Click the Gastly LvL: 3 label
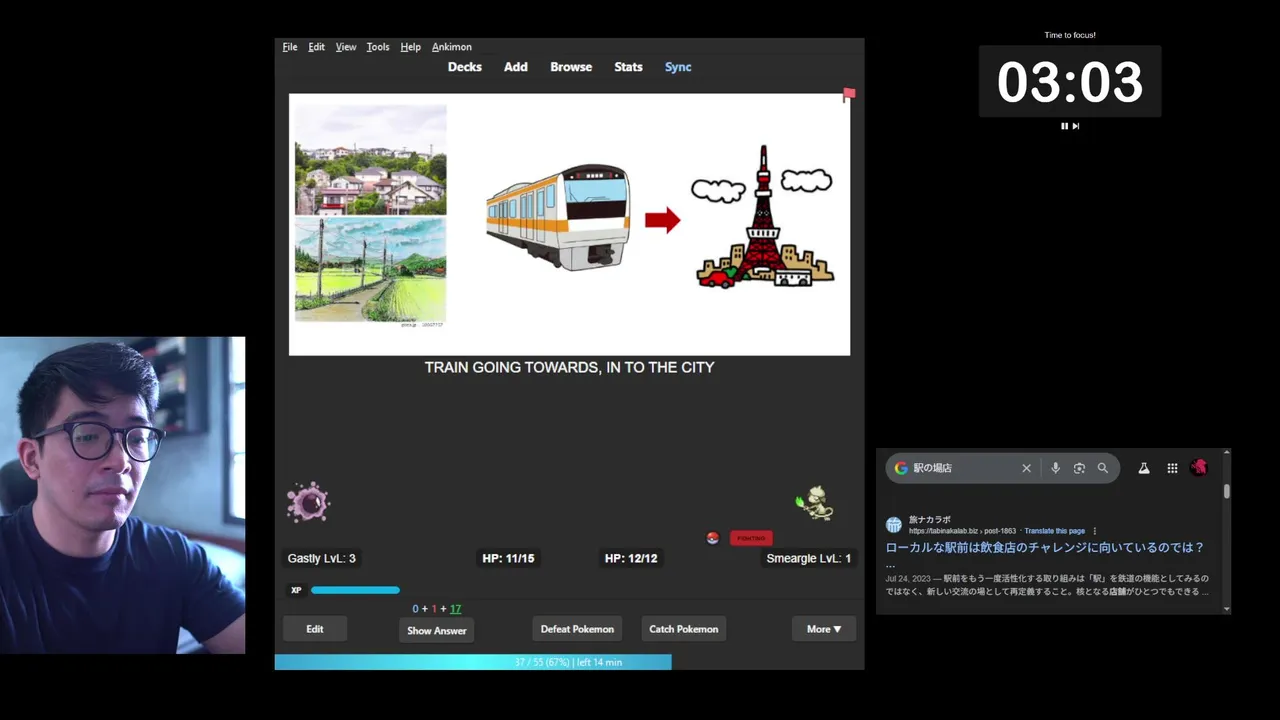Viewport: 1280px width, 720px height. 321,558
